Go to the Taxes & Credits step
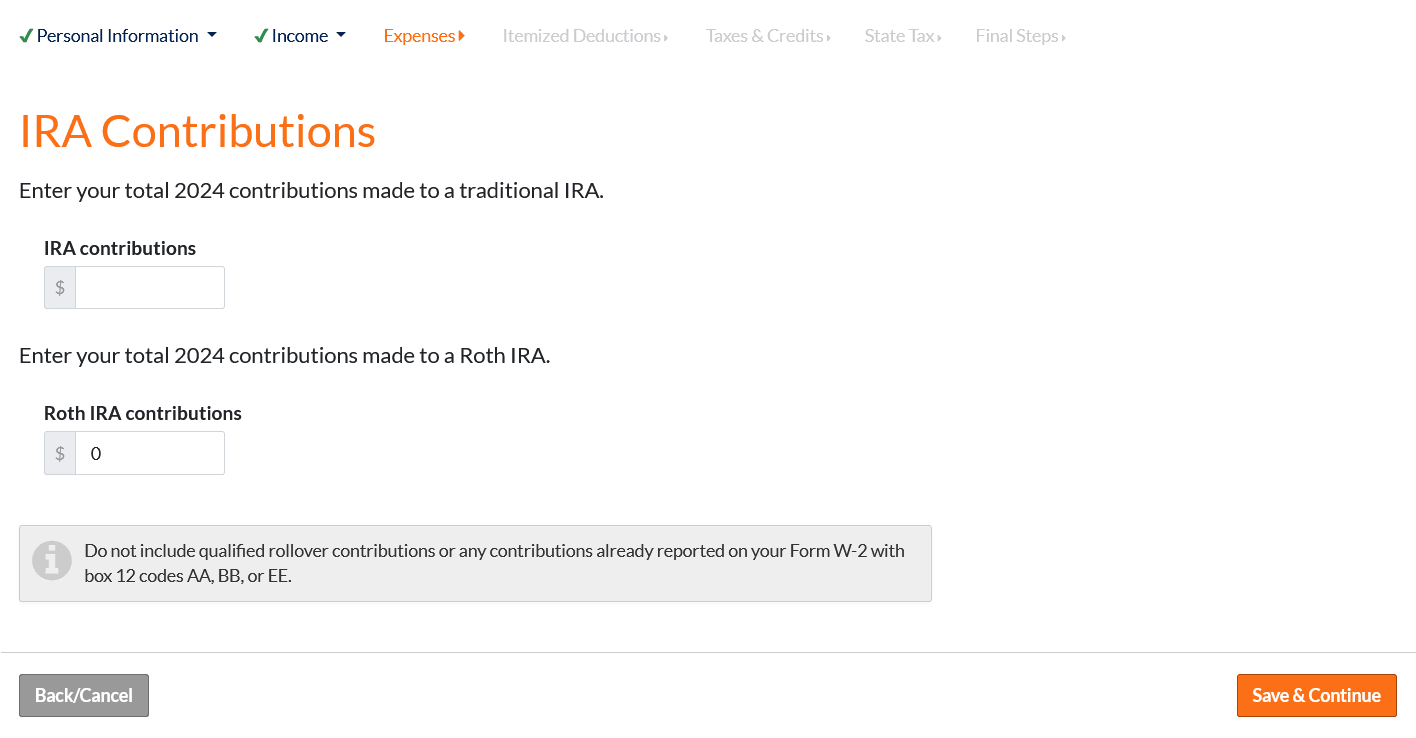Viewport: 1416px width, 738px height. click(764, 36)
